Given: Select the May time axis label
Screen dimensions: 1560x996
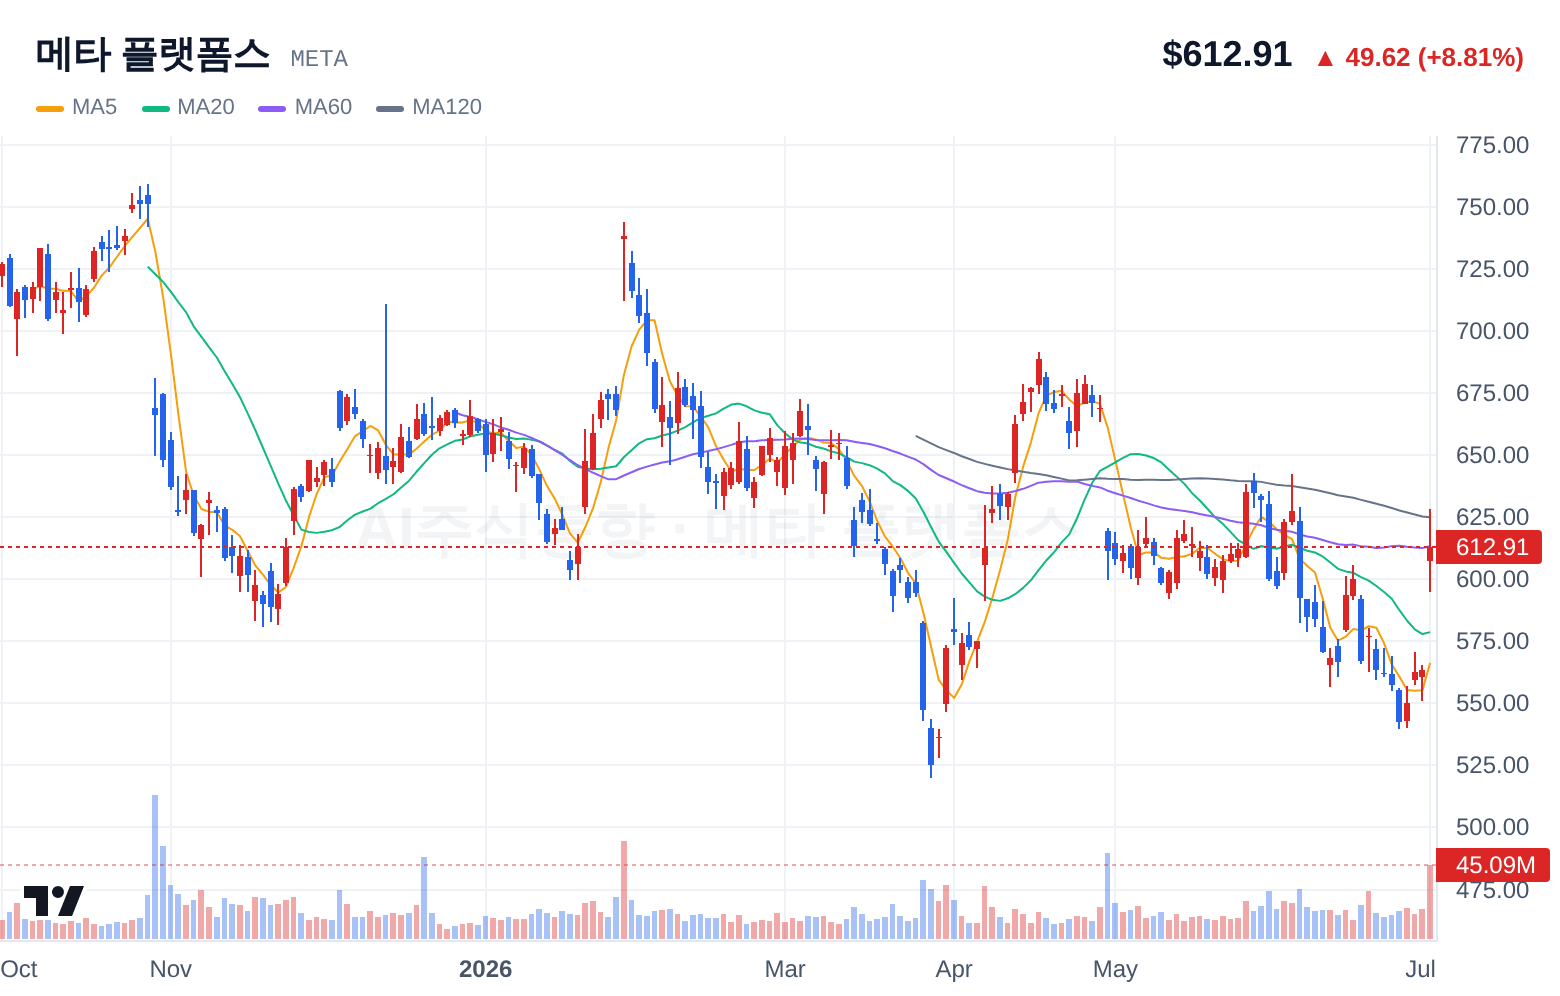Looking at the screenshot, I should (x=1115, y=969).
